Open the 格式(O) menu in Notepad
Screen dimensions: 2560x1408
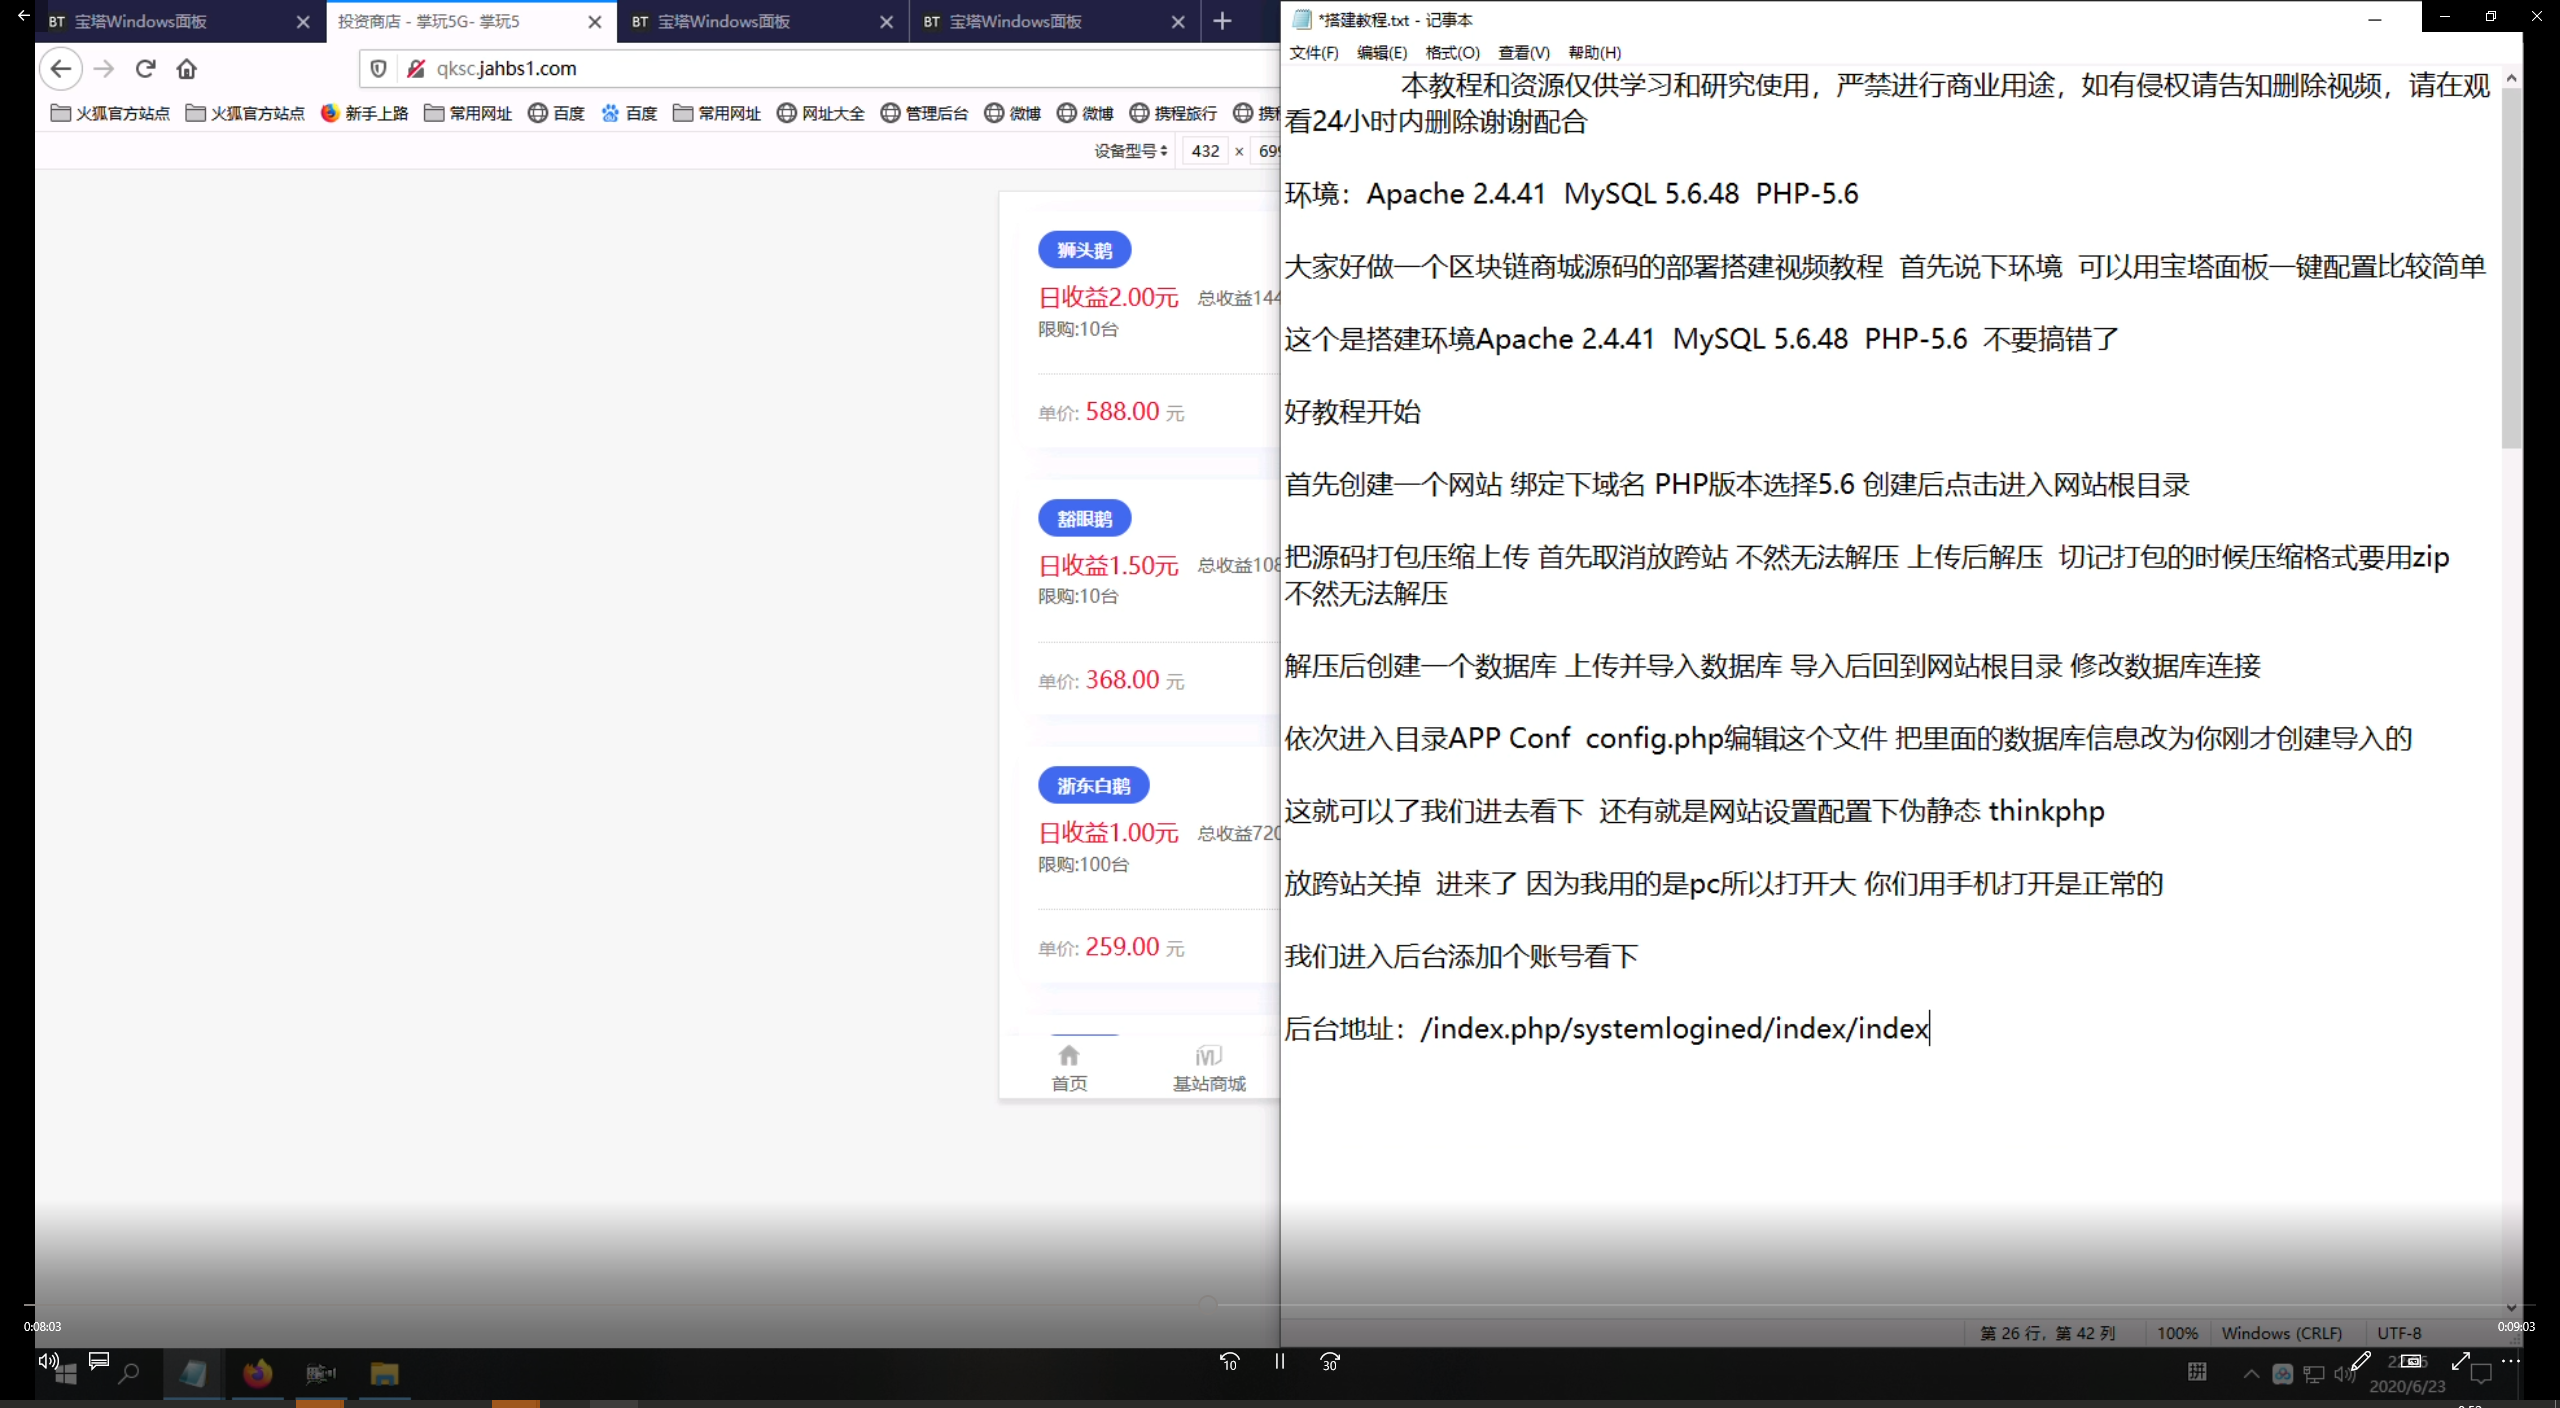(x=1452, y=52)
